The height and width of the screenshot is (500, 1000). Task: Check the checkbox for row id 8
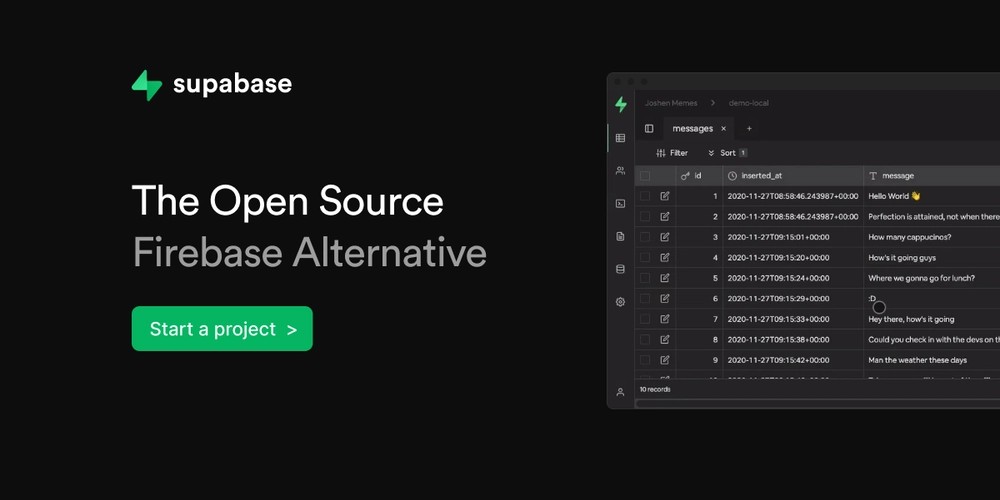(x=645, y=339)
